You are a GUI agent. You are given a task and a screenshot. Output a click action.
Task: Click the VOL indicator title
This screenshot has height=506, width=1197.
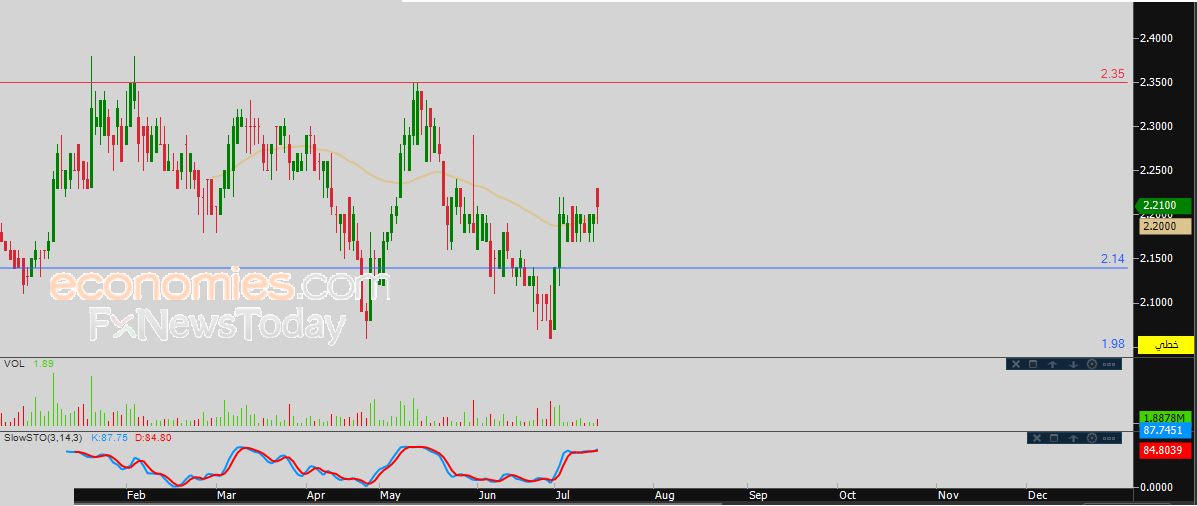15,364
